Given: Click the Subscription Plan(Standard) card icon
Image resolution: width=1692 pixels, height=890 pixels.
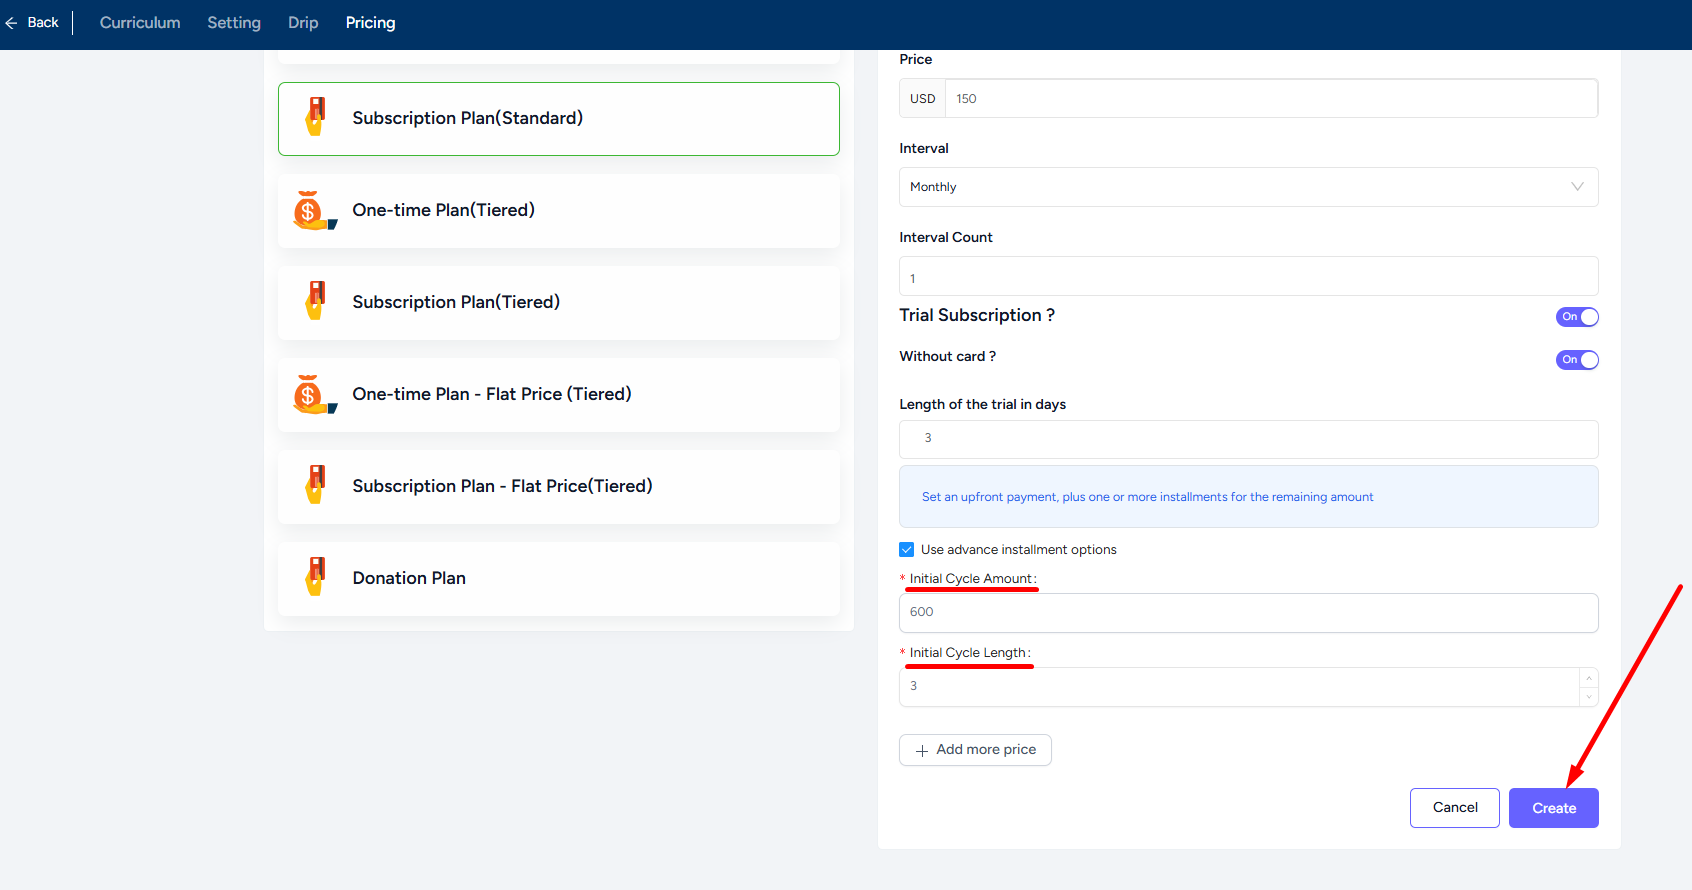Looking at the screenshot, I should click(315, 117).
